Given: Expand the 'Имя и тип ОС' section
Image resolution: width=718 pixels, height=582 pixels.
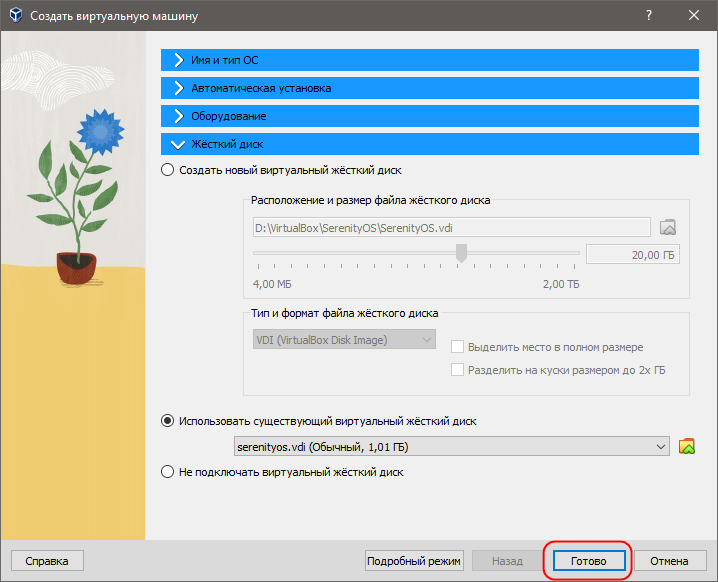Looking at the screenshot, I should point(430,60).
